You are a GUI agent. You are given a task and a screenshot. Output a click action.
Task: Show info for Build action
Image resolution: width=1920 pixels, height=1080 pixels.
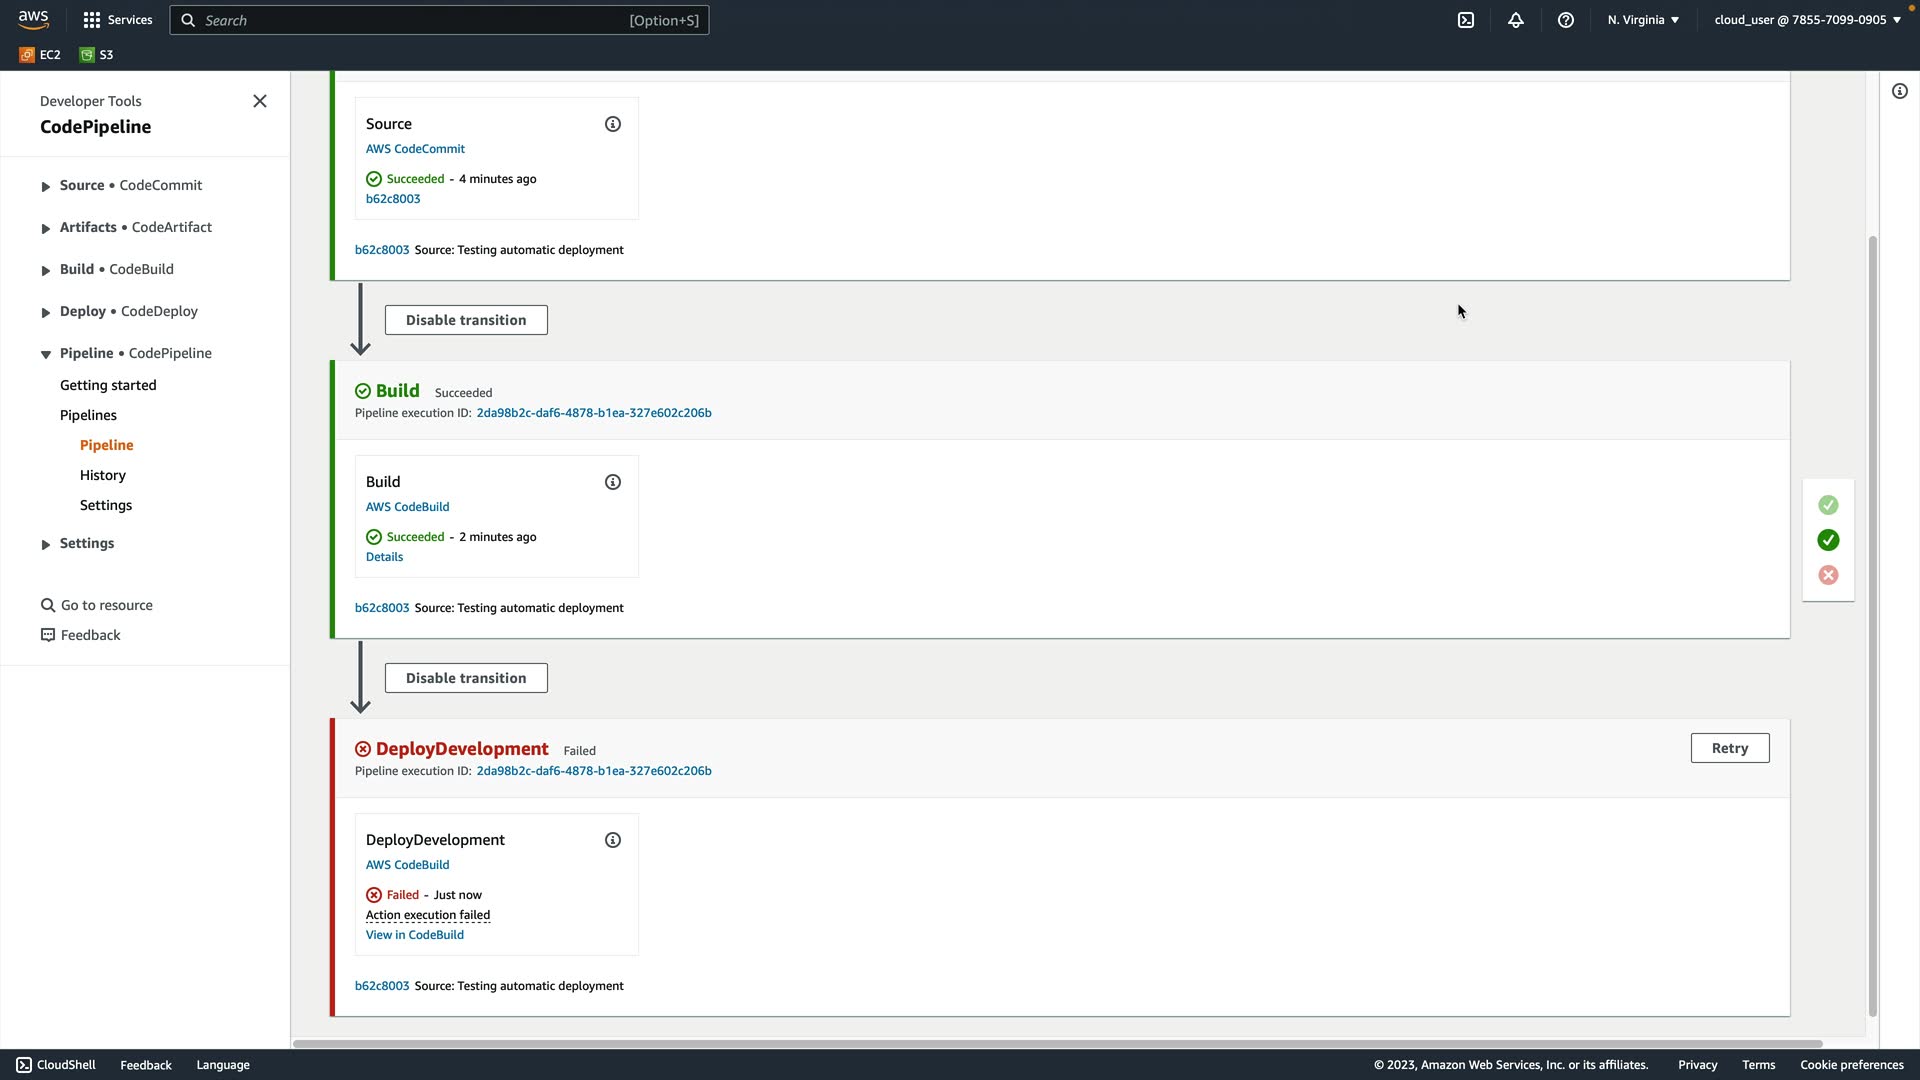pyautogui.click(x=613, y=482)
